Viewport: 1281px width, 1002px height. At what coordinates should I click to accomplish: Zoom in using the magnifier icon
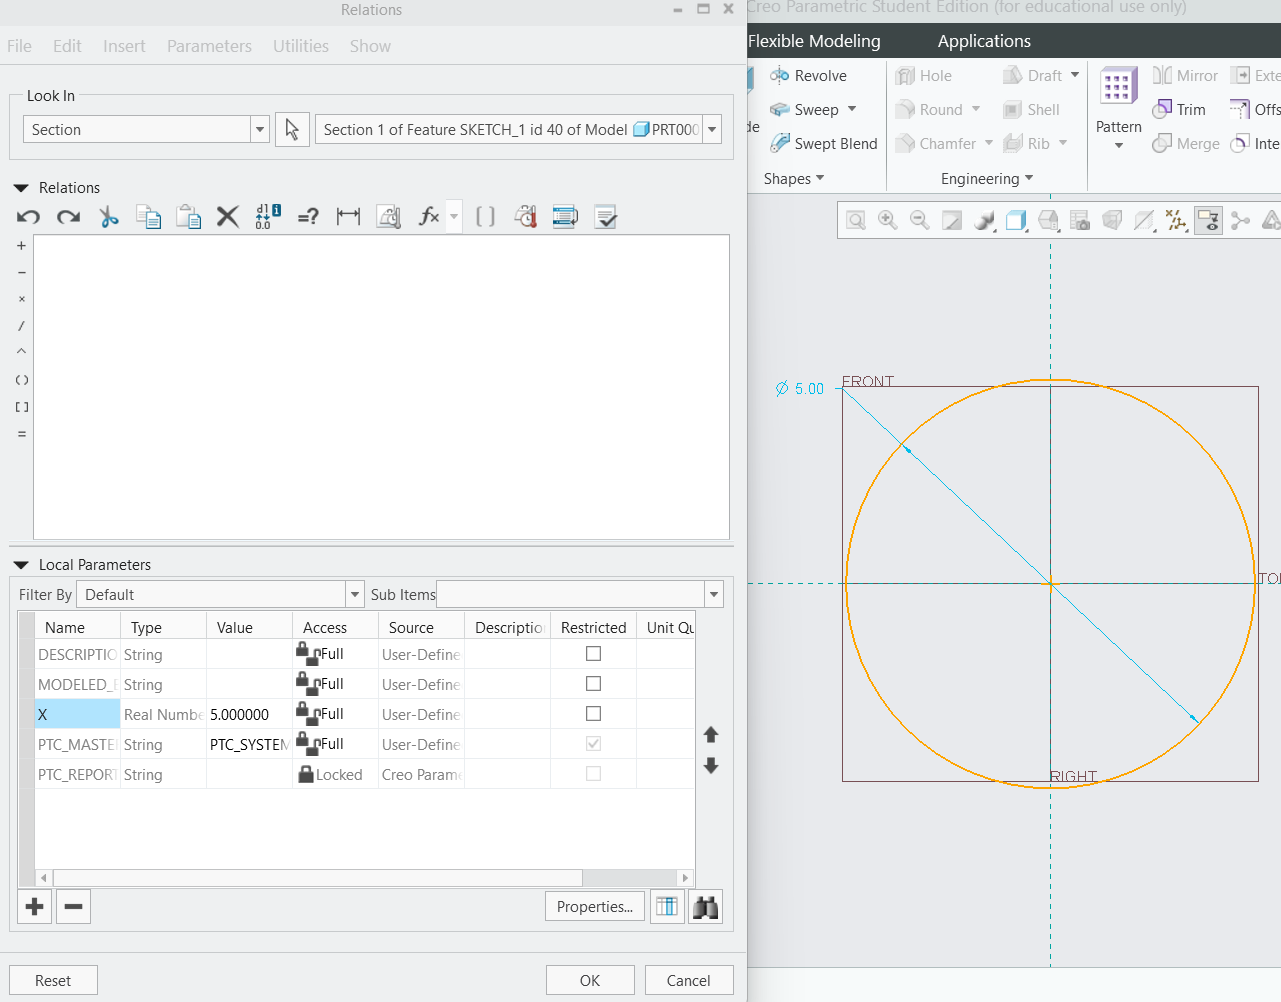(887, 220)
